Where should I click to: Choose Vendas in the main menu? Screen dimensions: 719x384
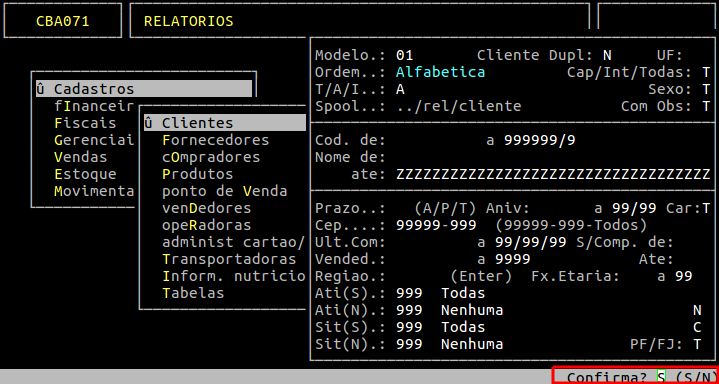(x=81, y=157)
